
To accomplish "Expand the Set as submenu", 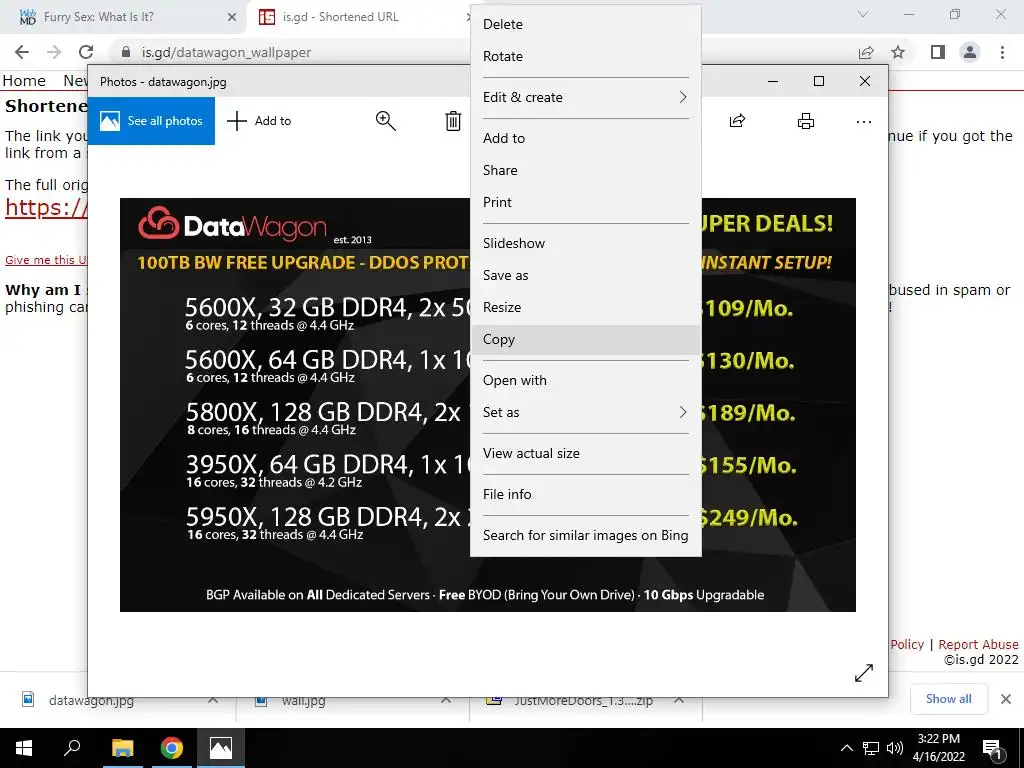I will 586,413.
